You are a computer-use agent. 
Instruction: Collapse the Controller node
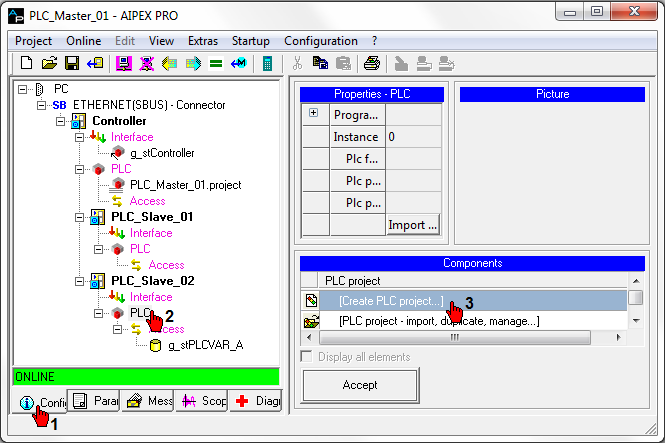[x=61, y=121]
